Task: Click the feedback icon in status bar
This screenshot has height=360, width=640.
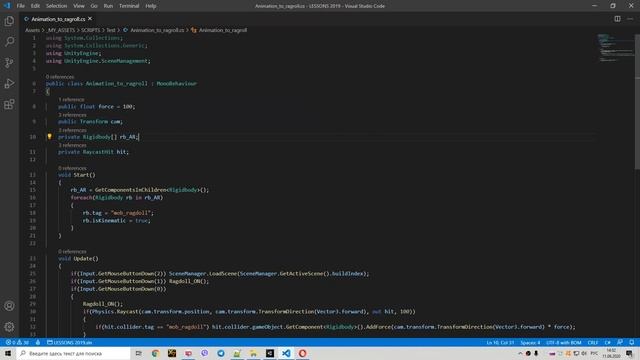Action: click(620, 342)
